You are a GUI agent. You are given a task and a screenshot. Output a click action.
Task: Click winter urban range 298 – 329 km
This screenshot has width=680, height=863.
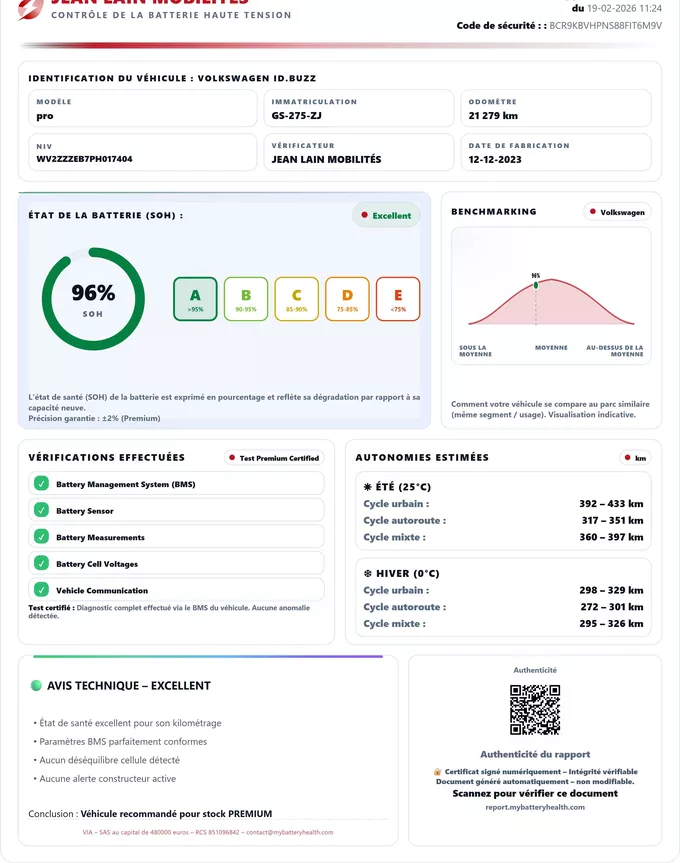(x=611, y=590)
